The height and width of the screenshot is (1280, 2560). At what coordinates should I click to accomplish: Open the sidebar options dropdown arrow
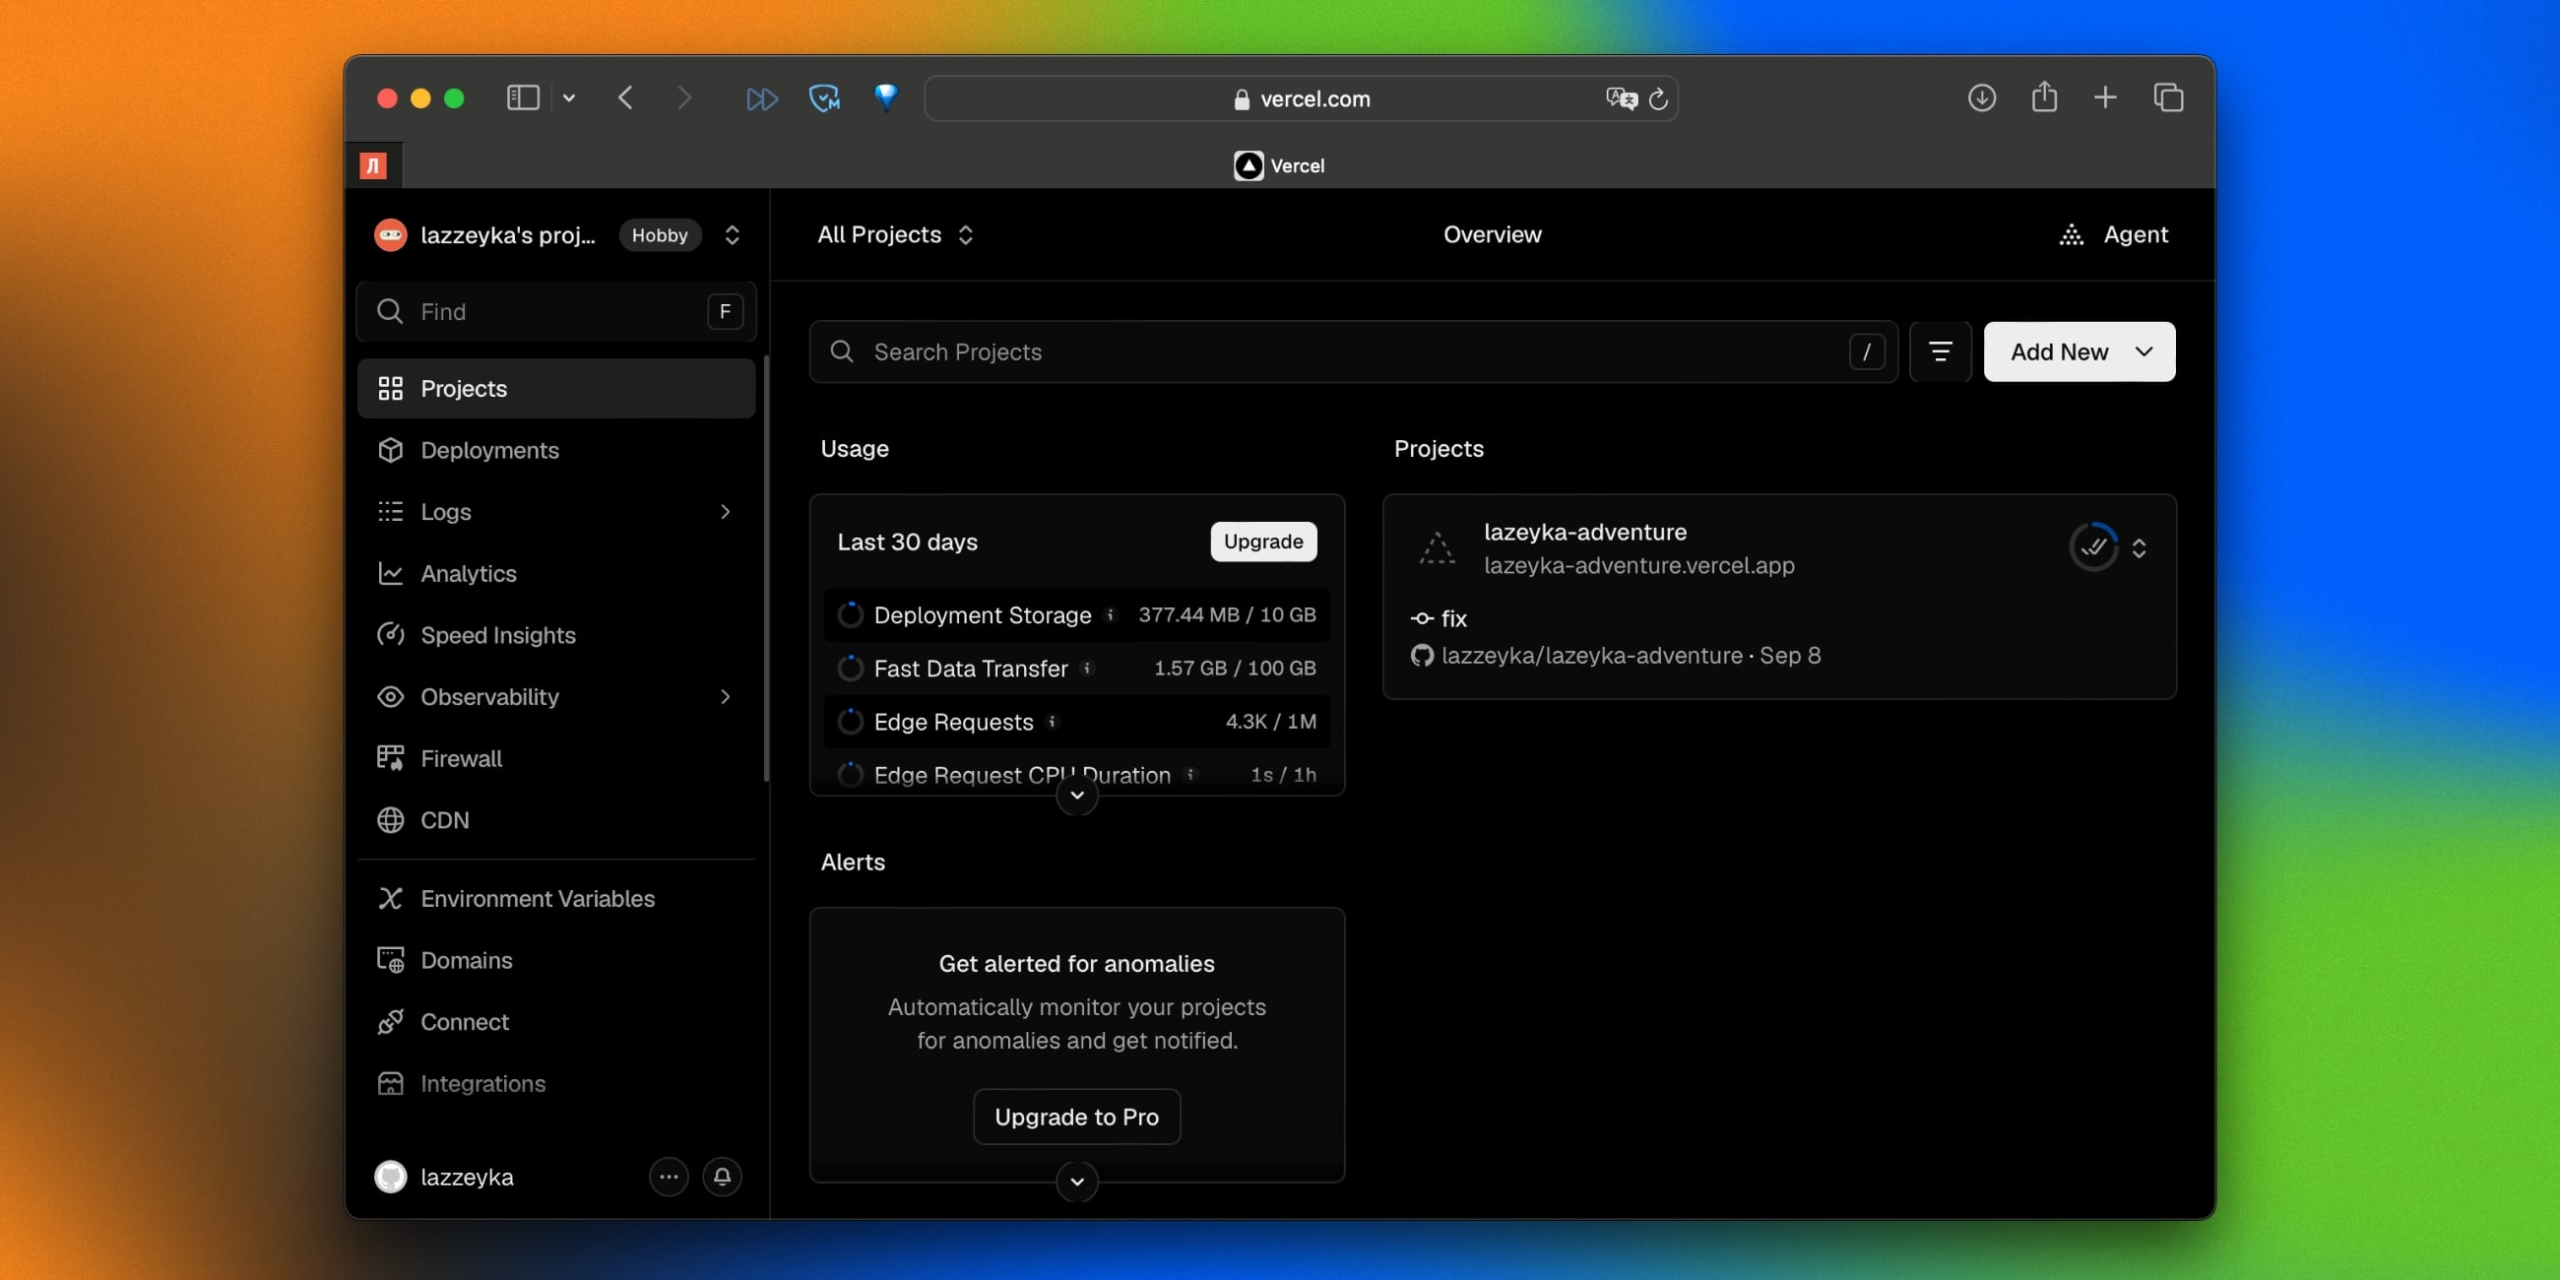point(569,98)
